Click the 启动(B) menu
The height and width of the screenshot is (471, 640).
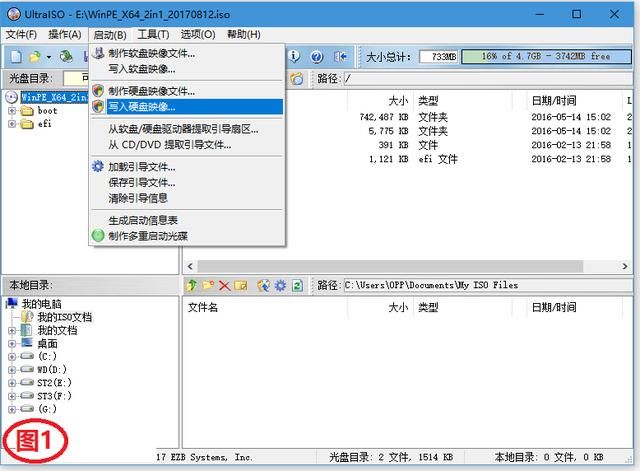click(x=110, y=35)
